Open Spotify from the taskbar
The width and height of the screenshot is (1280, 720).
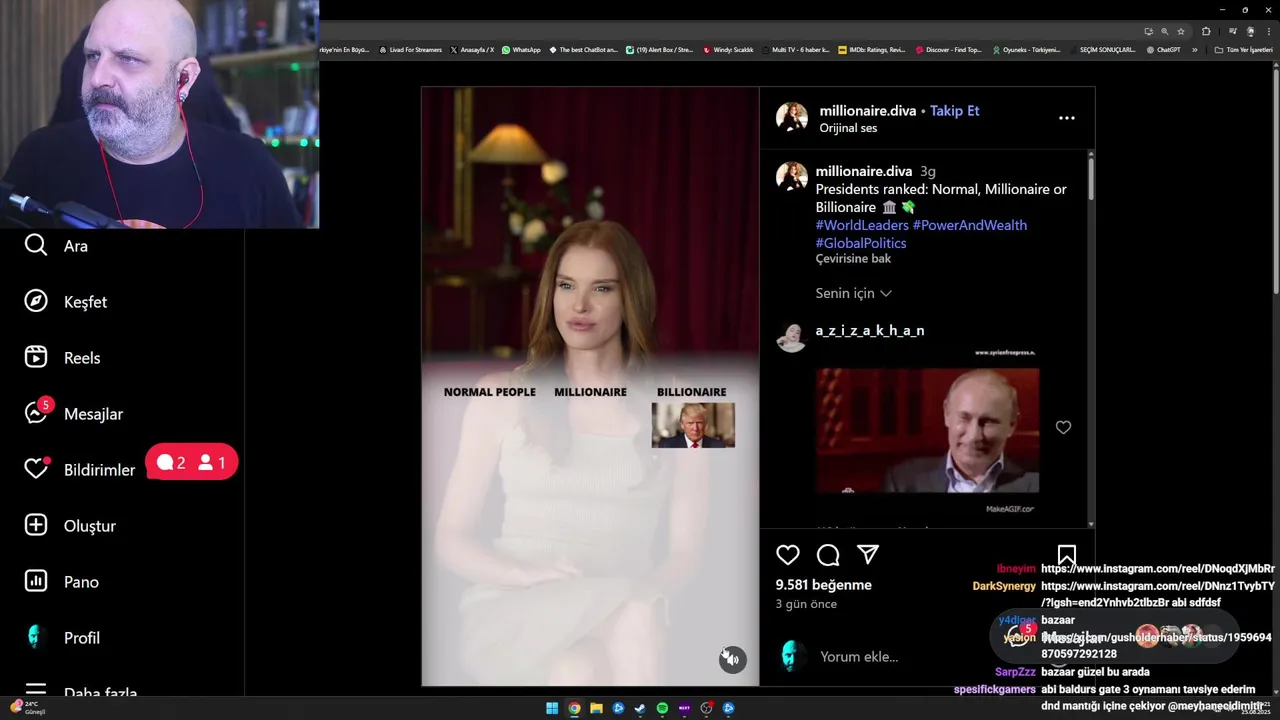coord(662,708)
